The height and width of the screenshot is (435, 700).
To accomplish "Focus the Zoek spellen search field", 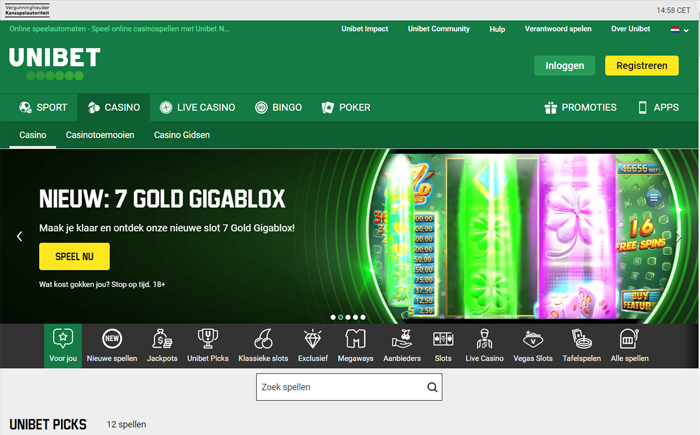I will point(349,387).
